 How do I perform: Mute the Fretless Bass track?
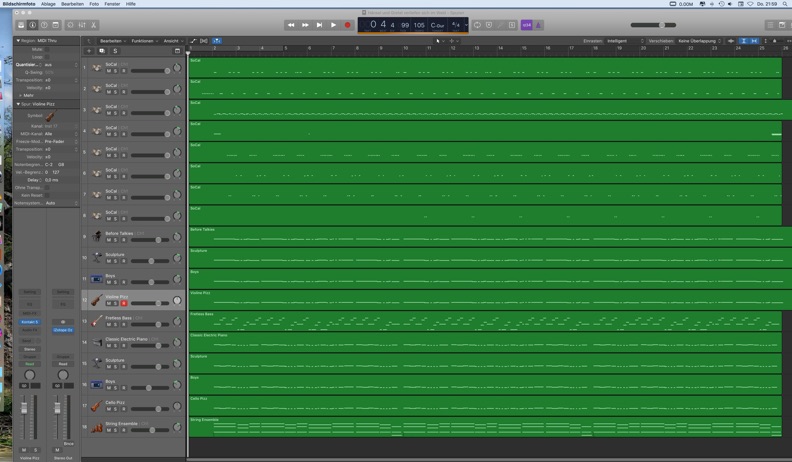point(109,325)
